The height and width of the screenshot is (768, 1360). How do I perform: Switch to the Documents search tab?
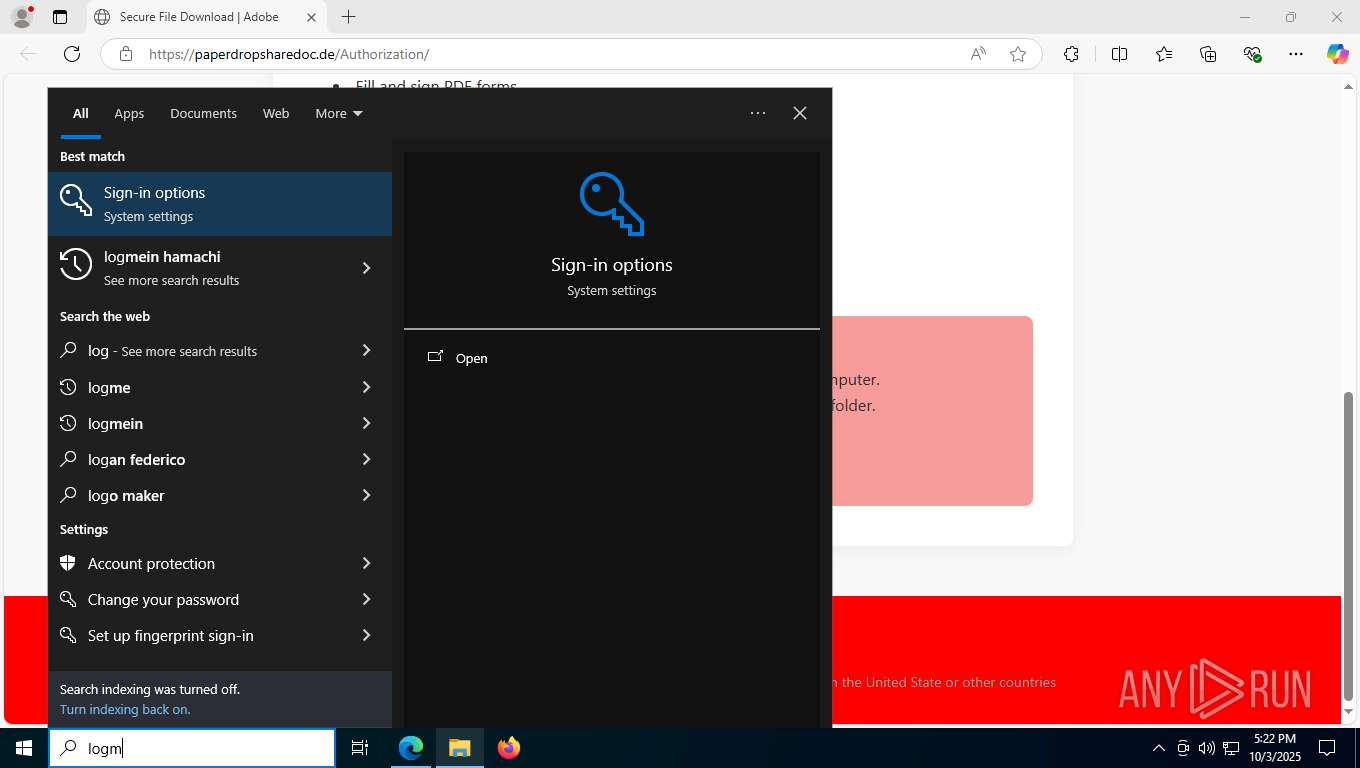pos(203,113)
